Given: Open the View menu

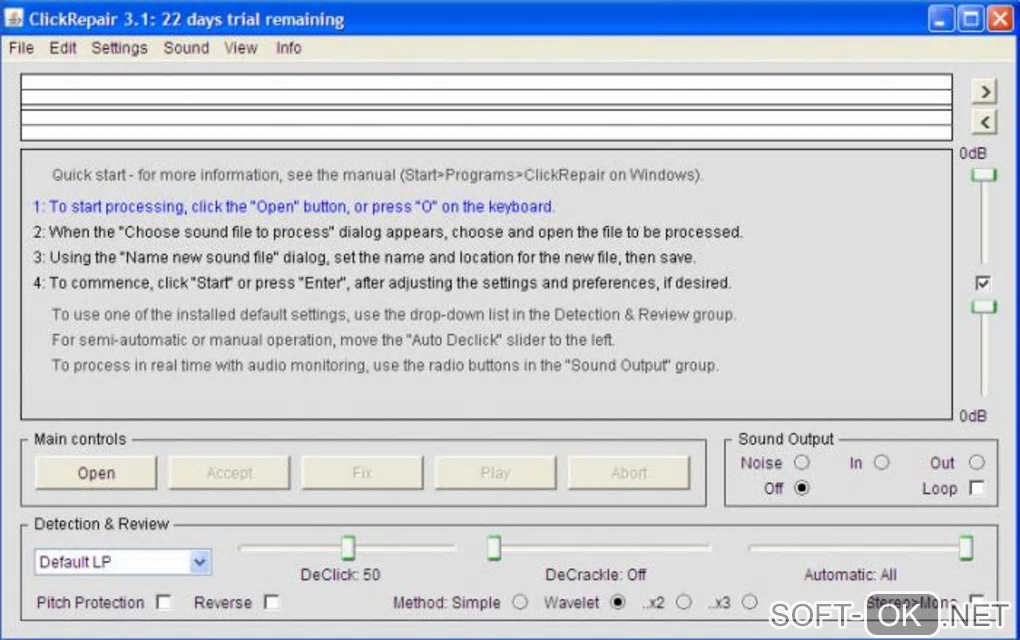Looking at the screenshot, I should 241,48.
